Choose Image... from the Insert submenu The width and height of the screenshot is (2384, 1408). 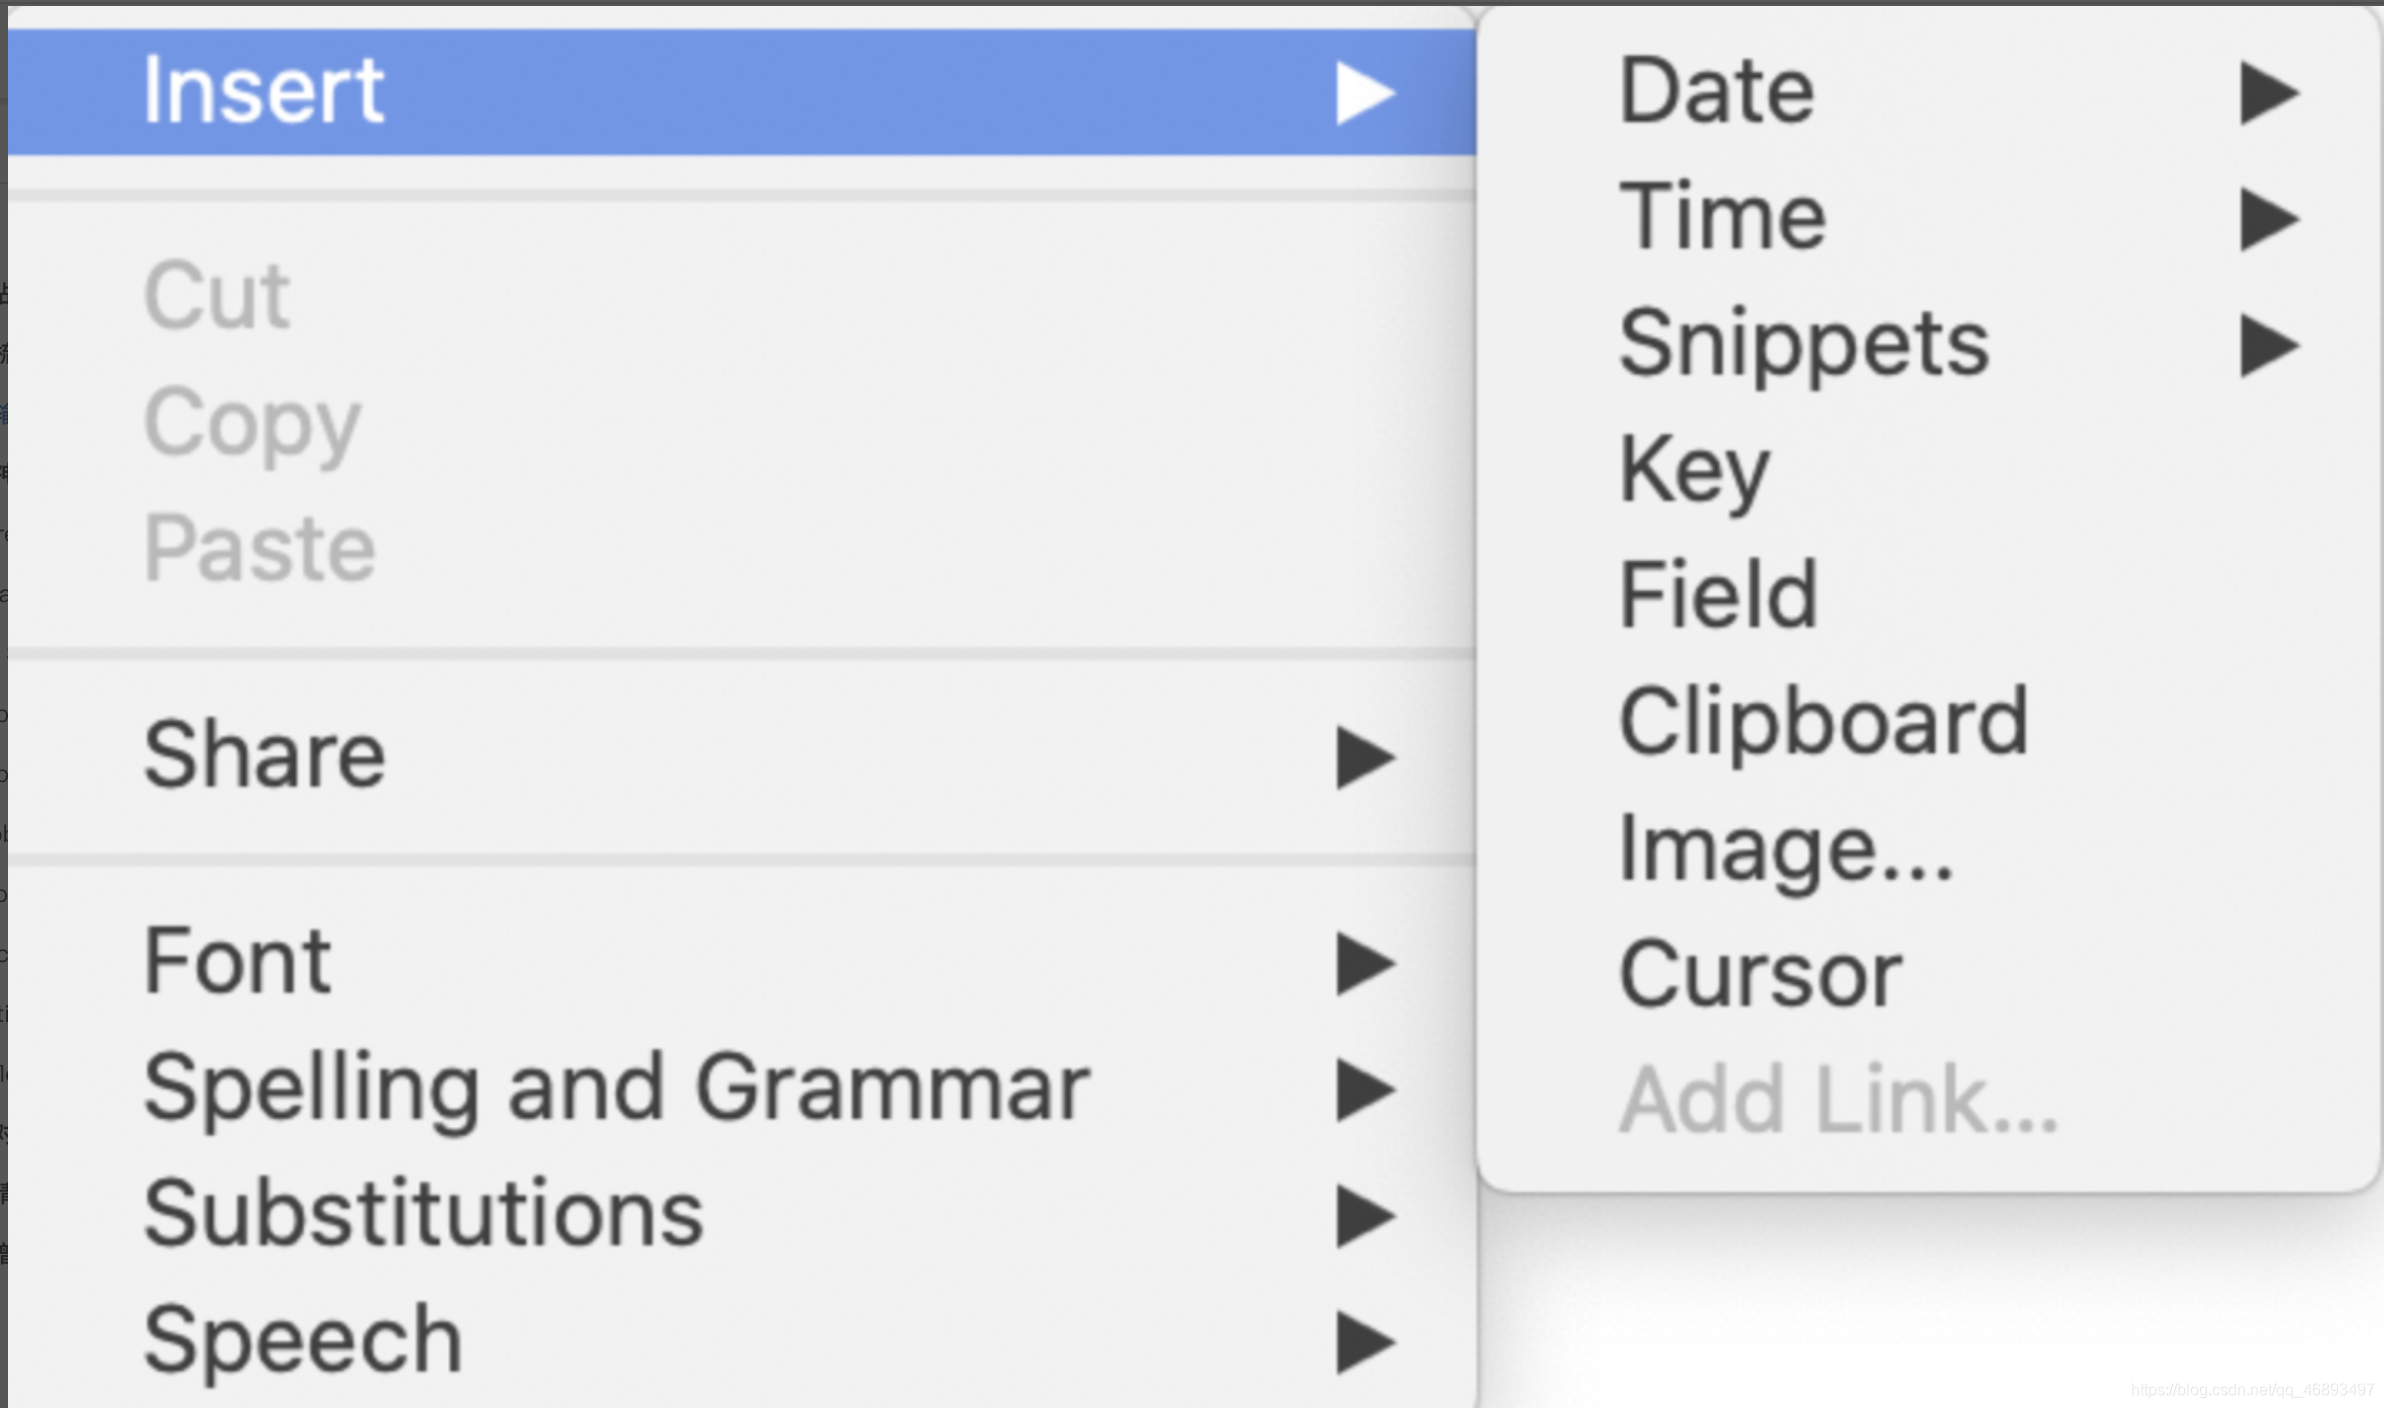point(1785,849)
